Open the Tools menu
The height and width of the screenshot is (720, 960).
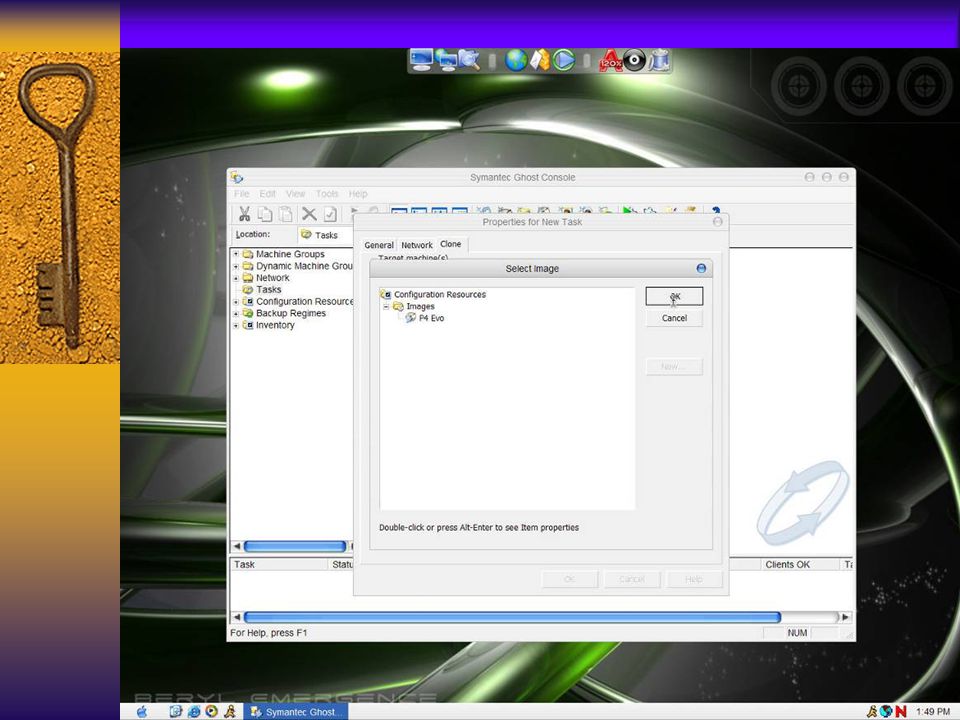pyautogui.click(x=327, y=193)
